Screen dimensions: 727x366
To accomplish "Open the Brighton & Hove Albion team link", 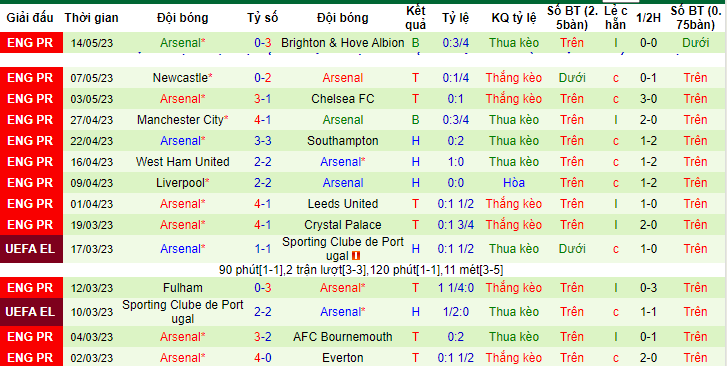I will [x=343, y=43].
